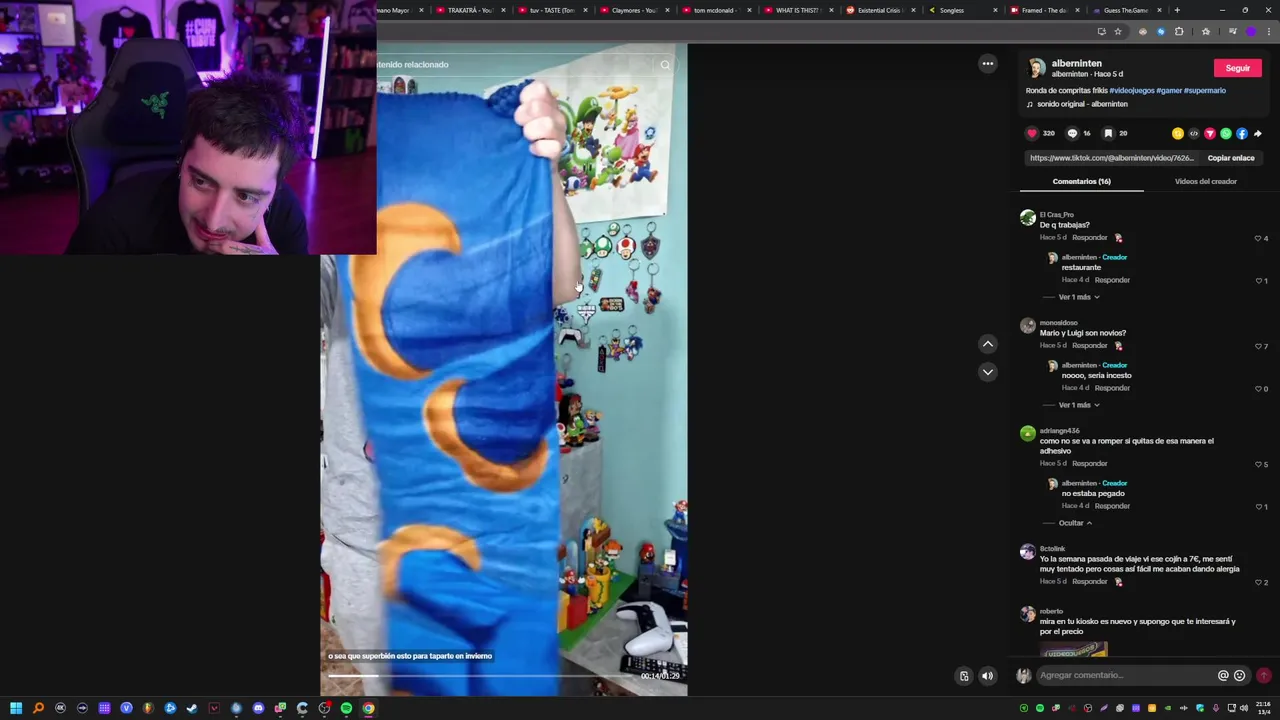This screenshot has width=1280, height=720.
Task: Open the Framed browser tab
Action: 1044,10
